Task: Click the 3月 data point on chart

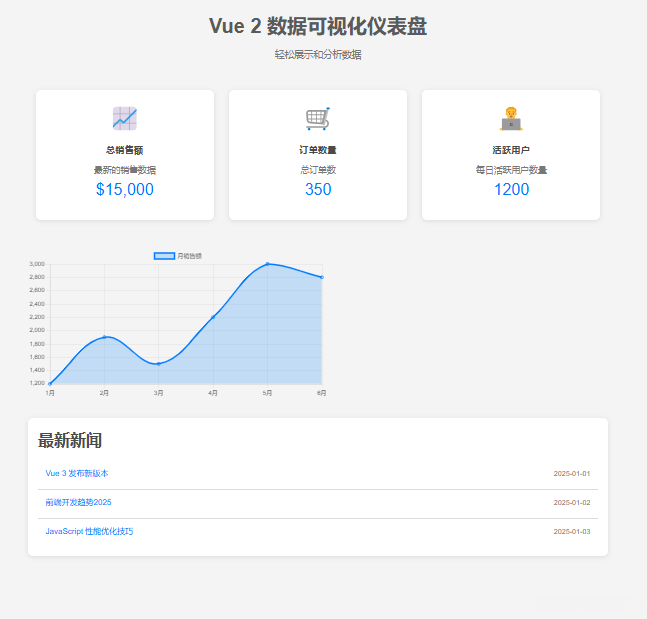Action: click(x=158, y=364)
